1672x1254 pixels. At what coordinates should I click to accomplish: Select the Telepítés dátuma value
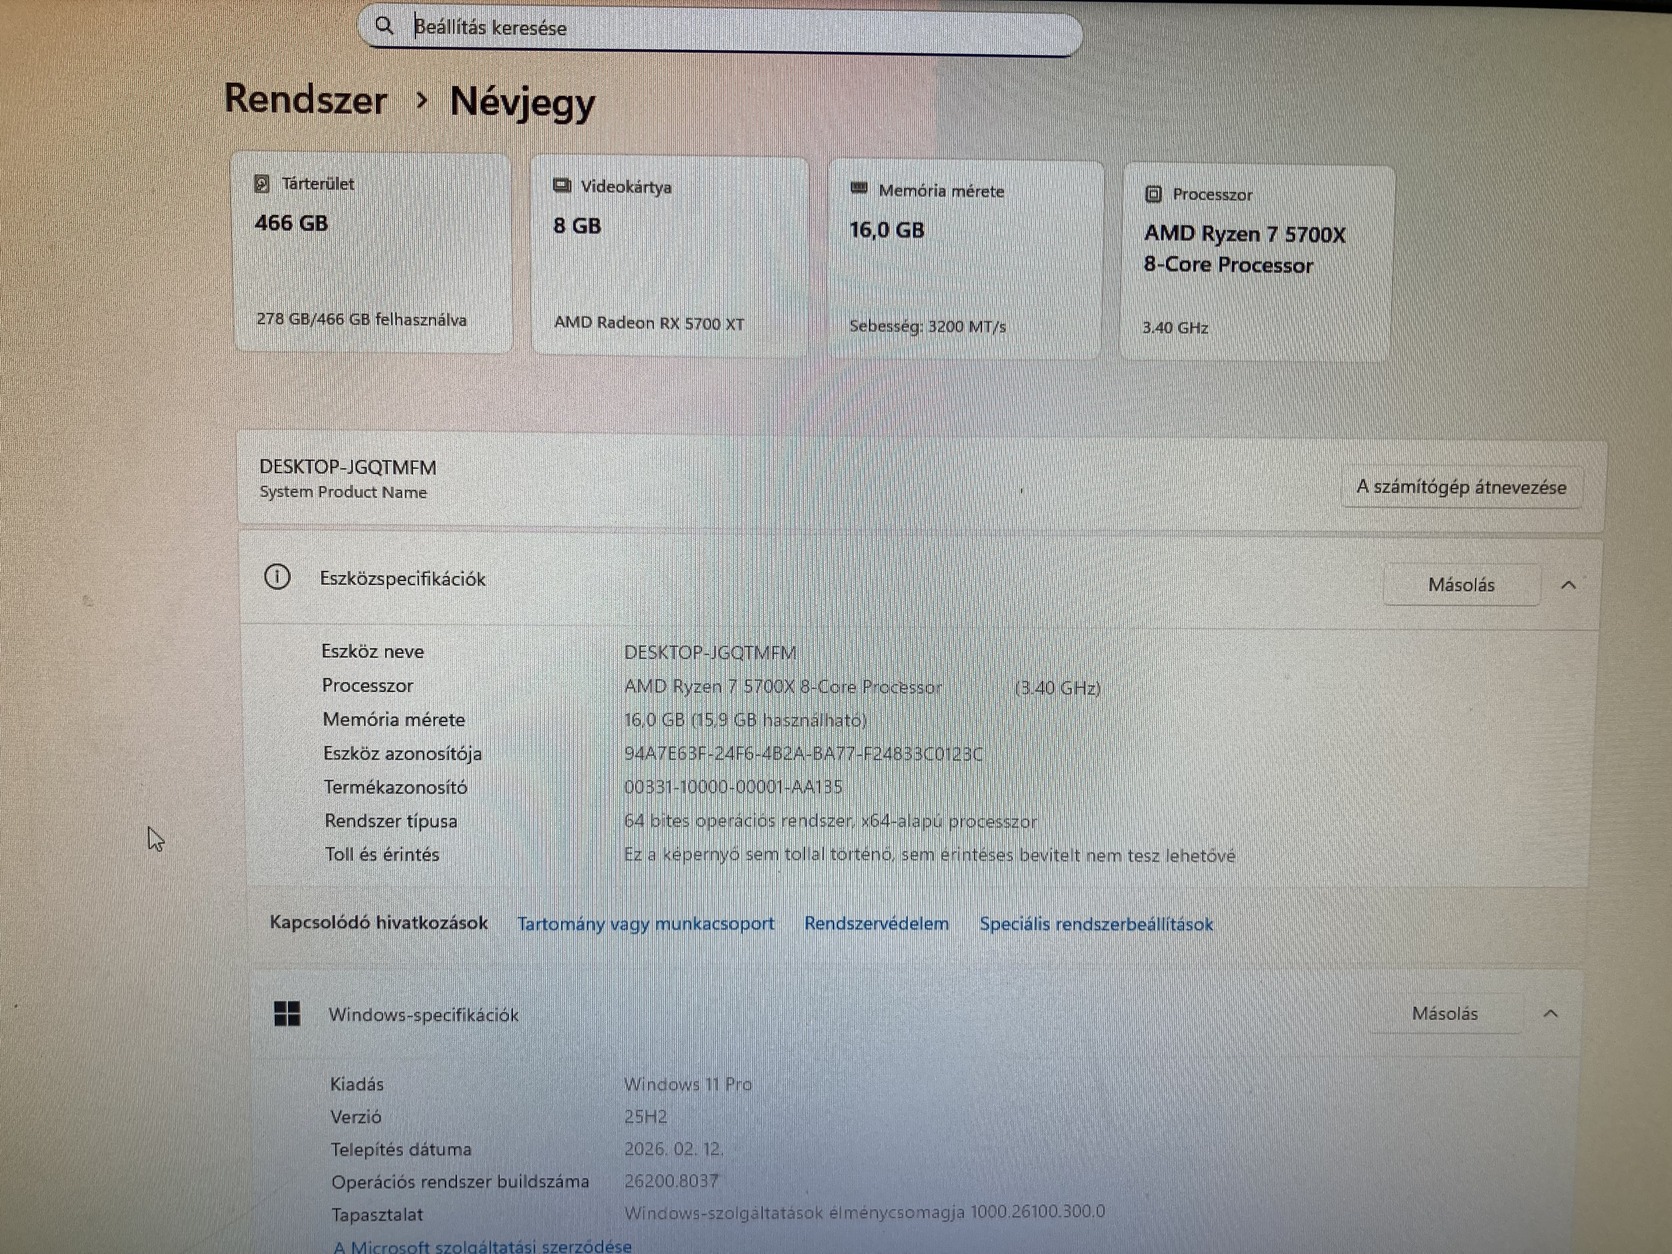tap(673, 1149)
